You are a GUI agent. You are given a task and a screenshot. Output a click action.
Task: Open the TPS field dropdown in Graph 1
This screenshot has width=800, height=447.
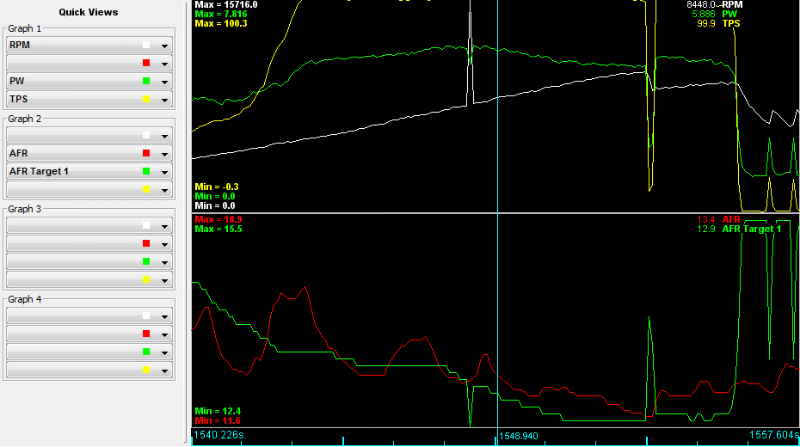coord(162,99)
